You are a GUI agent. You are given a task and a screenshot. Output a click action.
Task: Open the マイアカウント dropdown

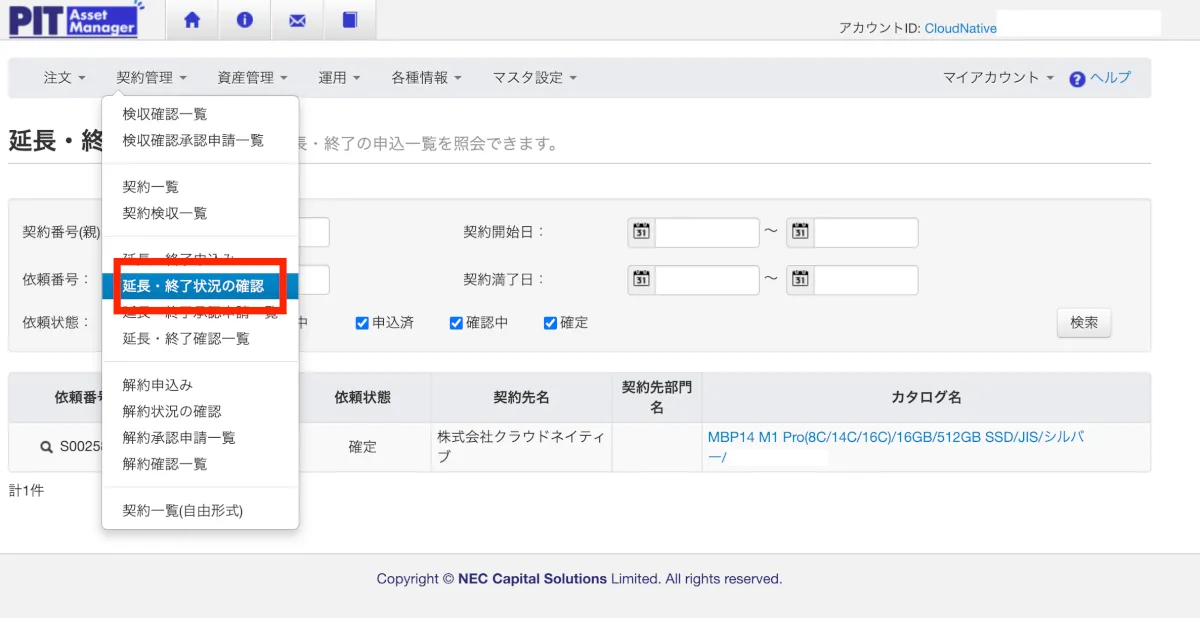[998, 77]
